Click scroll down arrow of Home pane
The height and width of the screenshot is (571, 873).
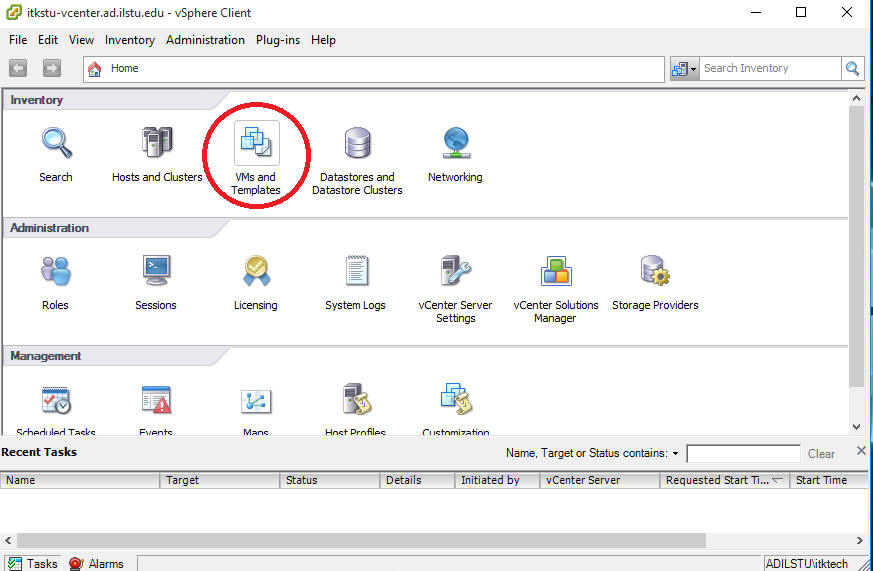856,427
